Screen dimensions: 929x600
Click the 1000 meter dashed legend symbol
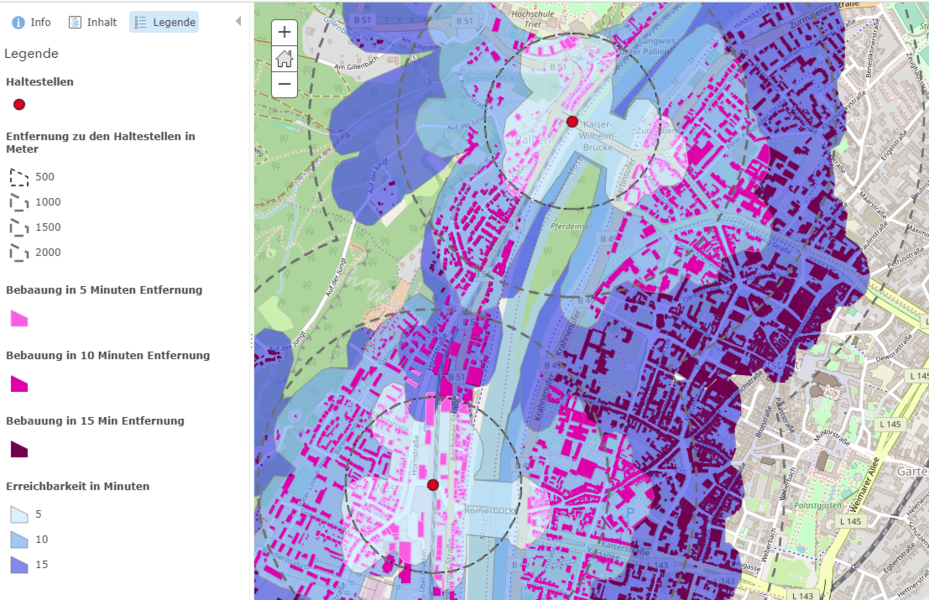click(x=19, y=203)
